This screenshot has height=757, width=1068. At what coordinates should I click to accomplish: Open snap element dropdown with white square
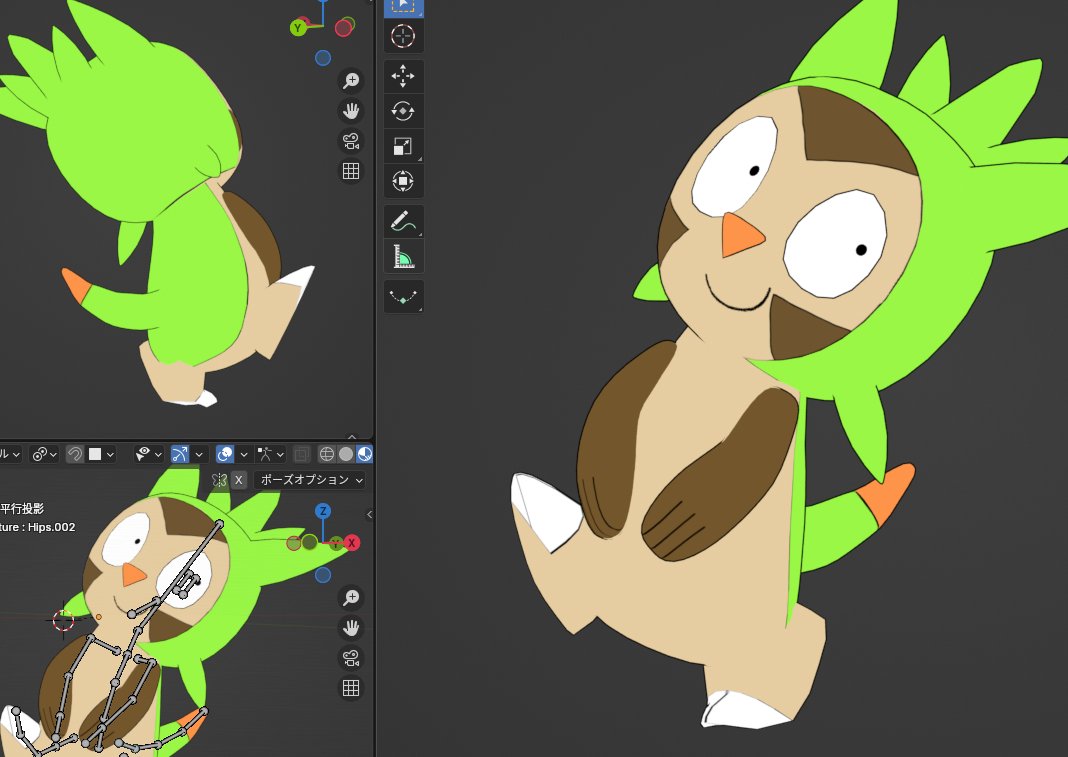click(x=101, y=454)
